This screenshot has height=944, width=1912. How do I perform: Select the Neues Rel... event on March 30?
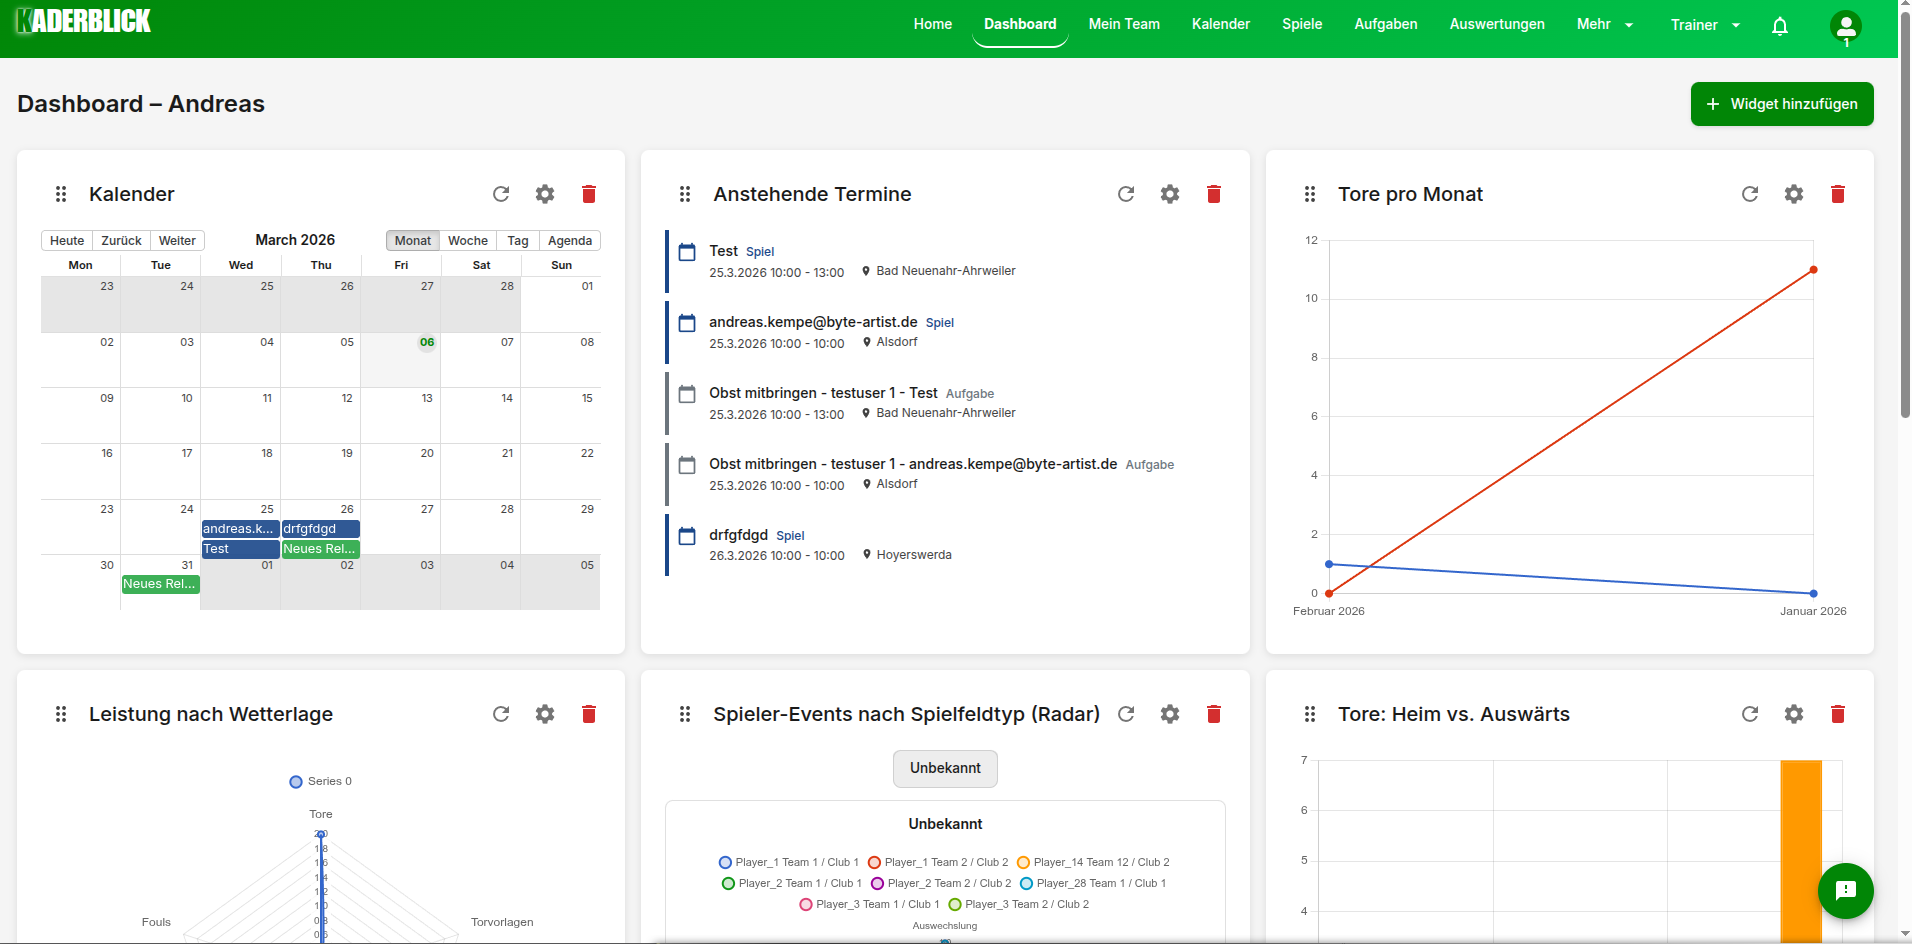pyautogui.click(x=159, y=584)
